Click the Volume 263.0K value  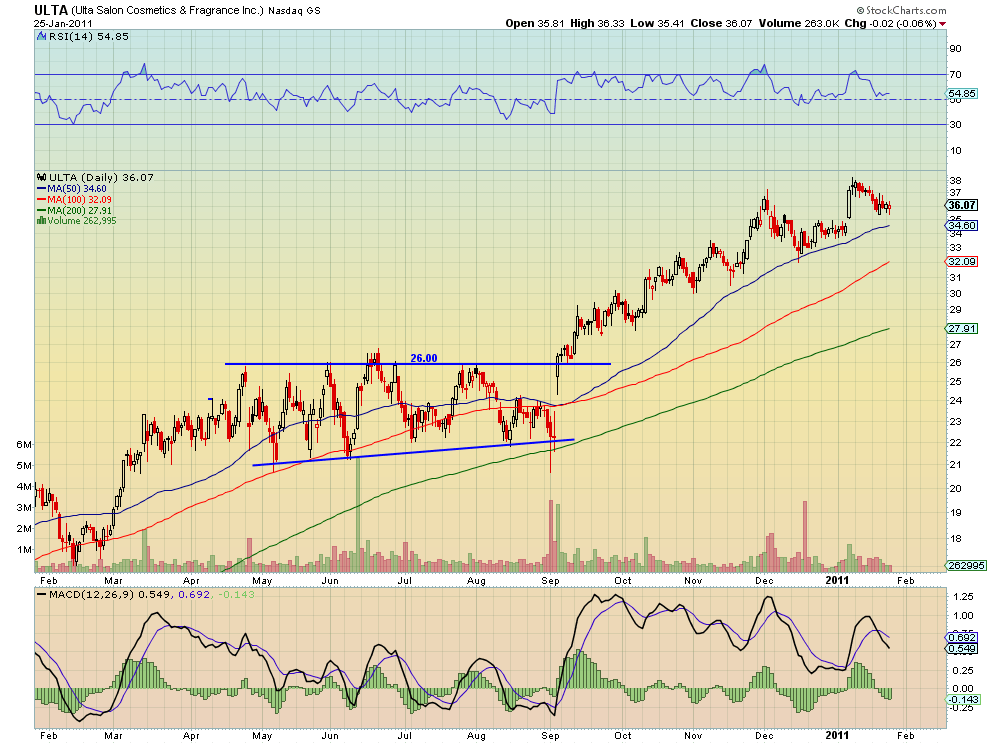pos(799,23)
